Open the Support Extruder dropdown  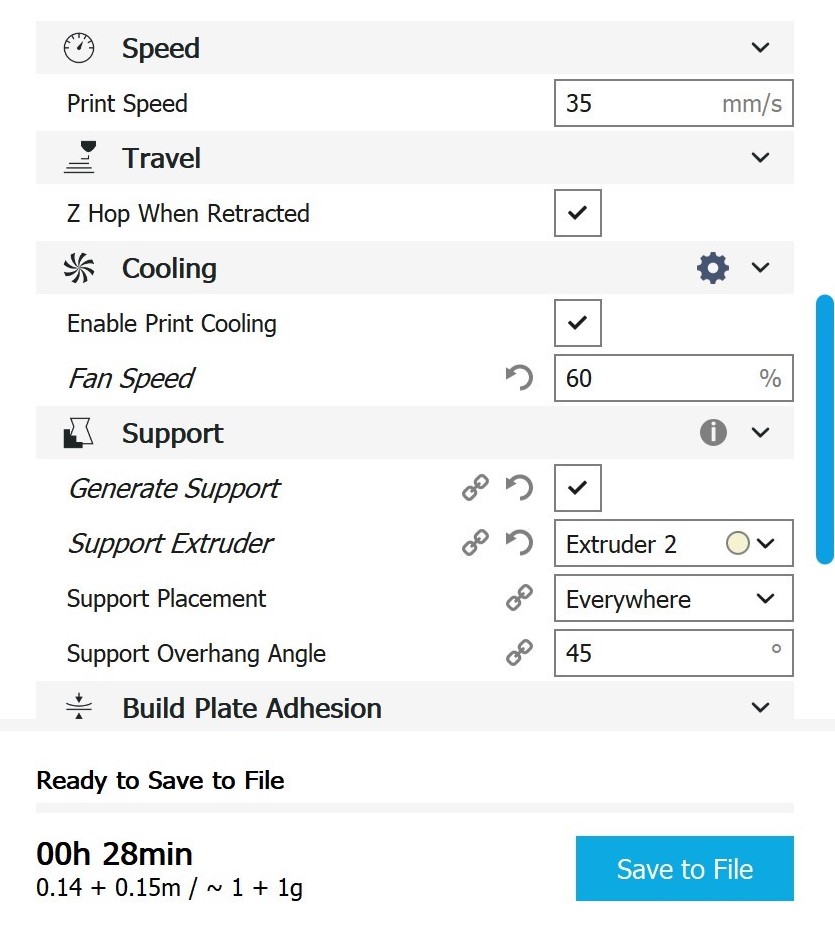(x=672, y=544)
